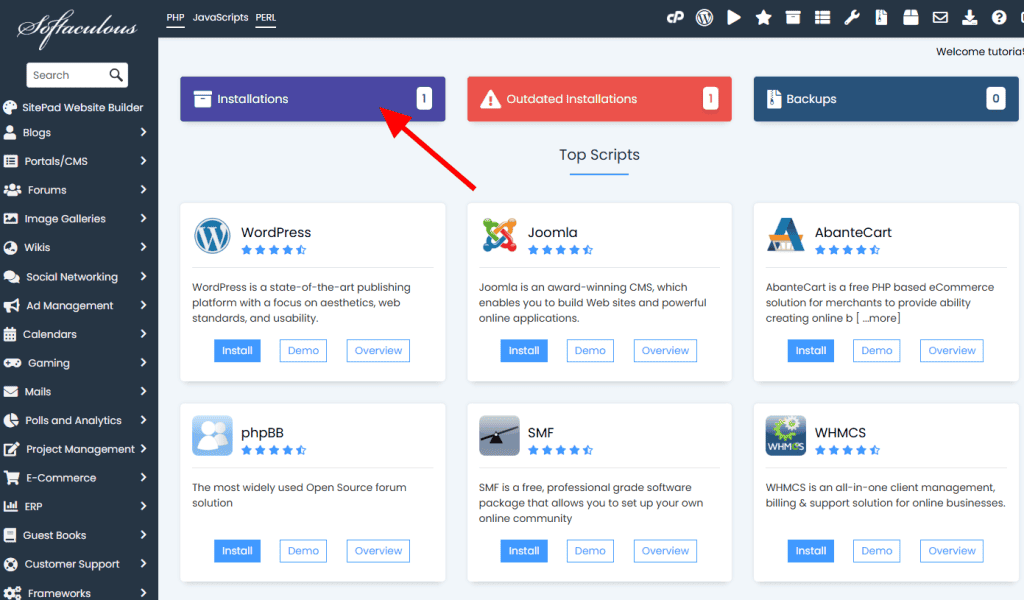Screen dimensions: 1024x600
Task: Open the Joomla Demo
Action: (x=590, y=351)
